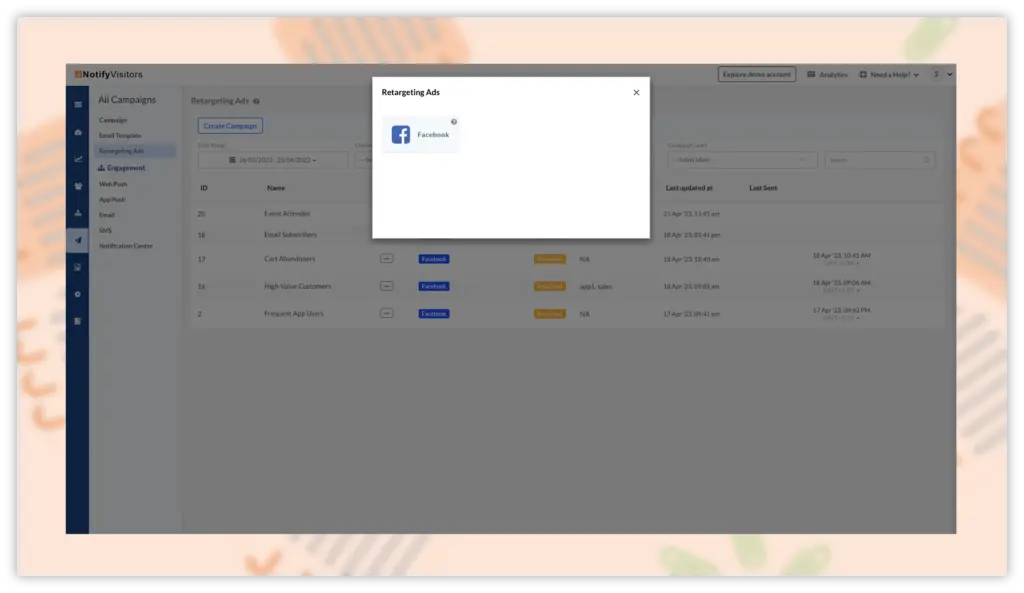Select Web Push under Engagement
Image resolution: width=1024 pixels, height=593 pixels.
click(113, 184)
